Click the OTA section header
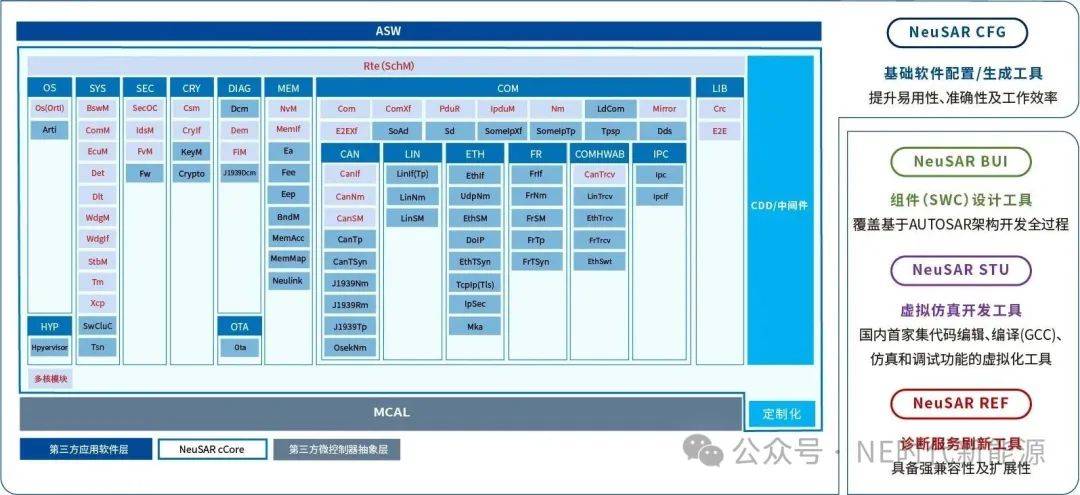This screenshot has width=1080, height=495. 240,327
